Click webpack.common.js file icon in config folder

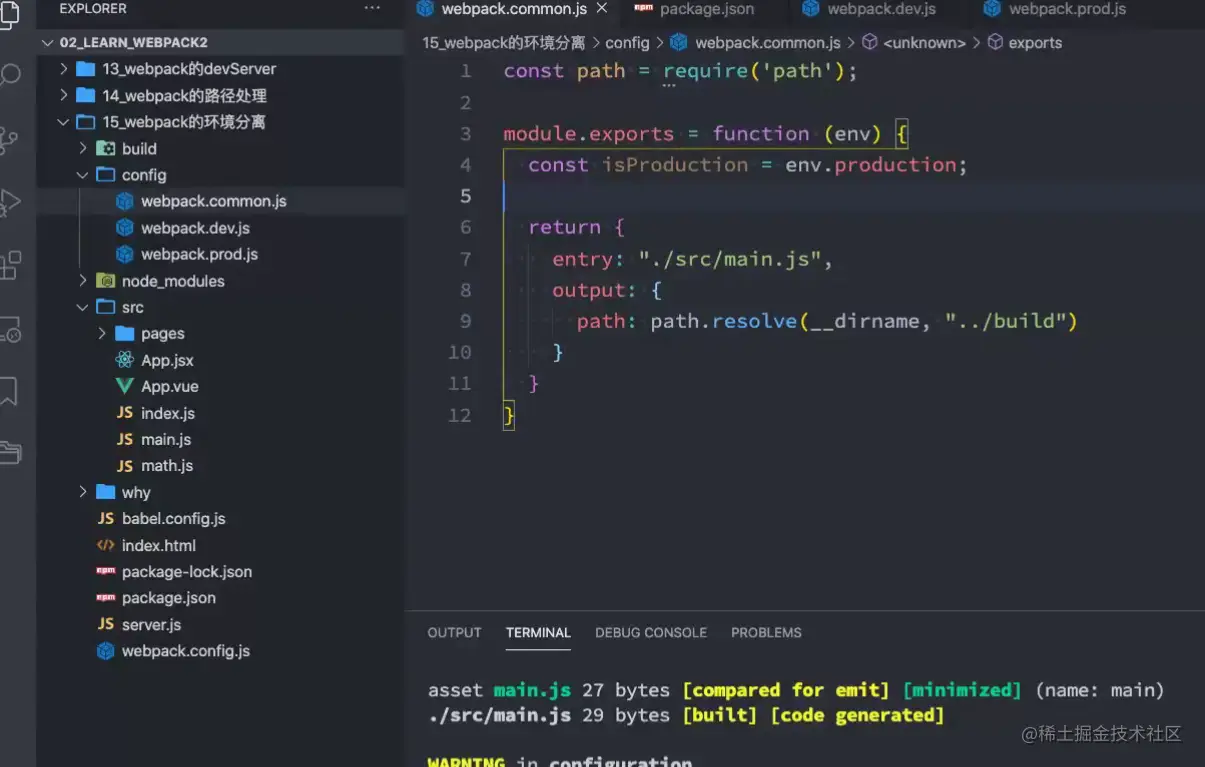[x=125, y=201]
